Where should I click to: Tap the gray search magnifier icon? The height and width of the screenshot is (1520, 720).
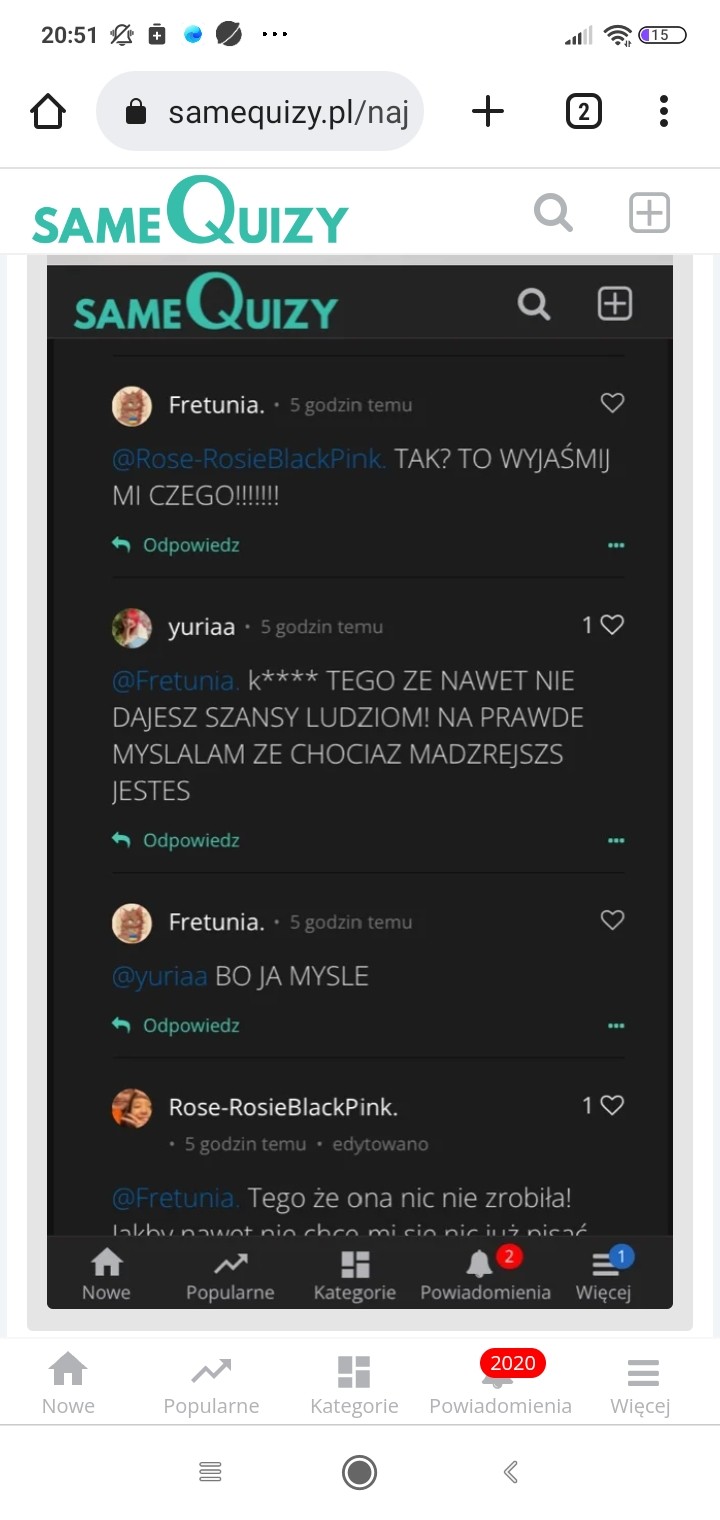(x=553, y=213)
